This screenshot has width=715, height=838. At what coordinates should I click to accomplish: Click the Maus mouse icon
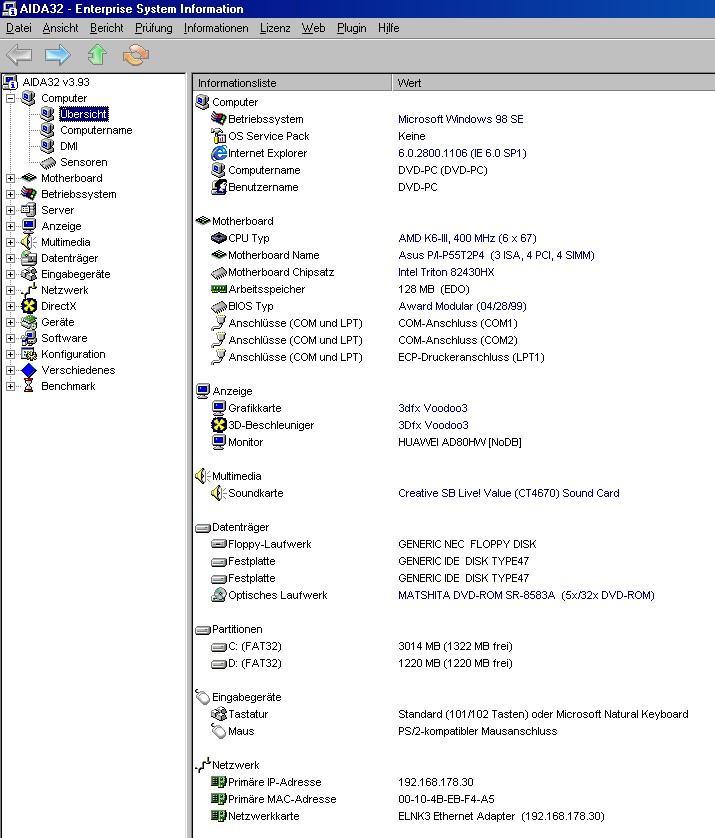219,731
